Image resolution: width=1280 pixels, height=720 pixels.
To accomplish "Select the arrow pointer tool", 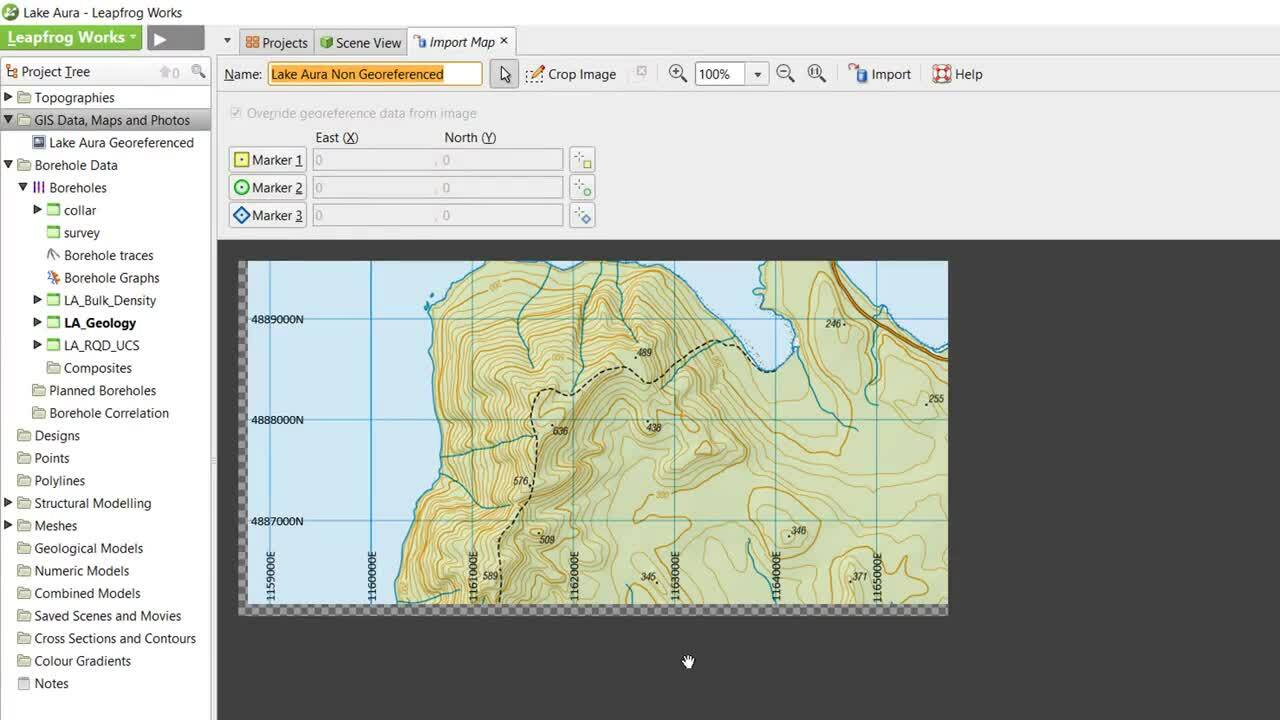I will pos(504,74).
